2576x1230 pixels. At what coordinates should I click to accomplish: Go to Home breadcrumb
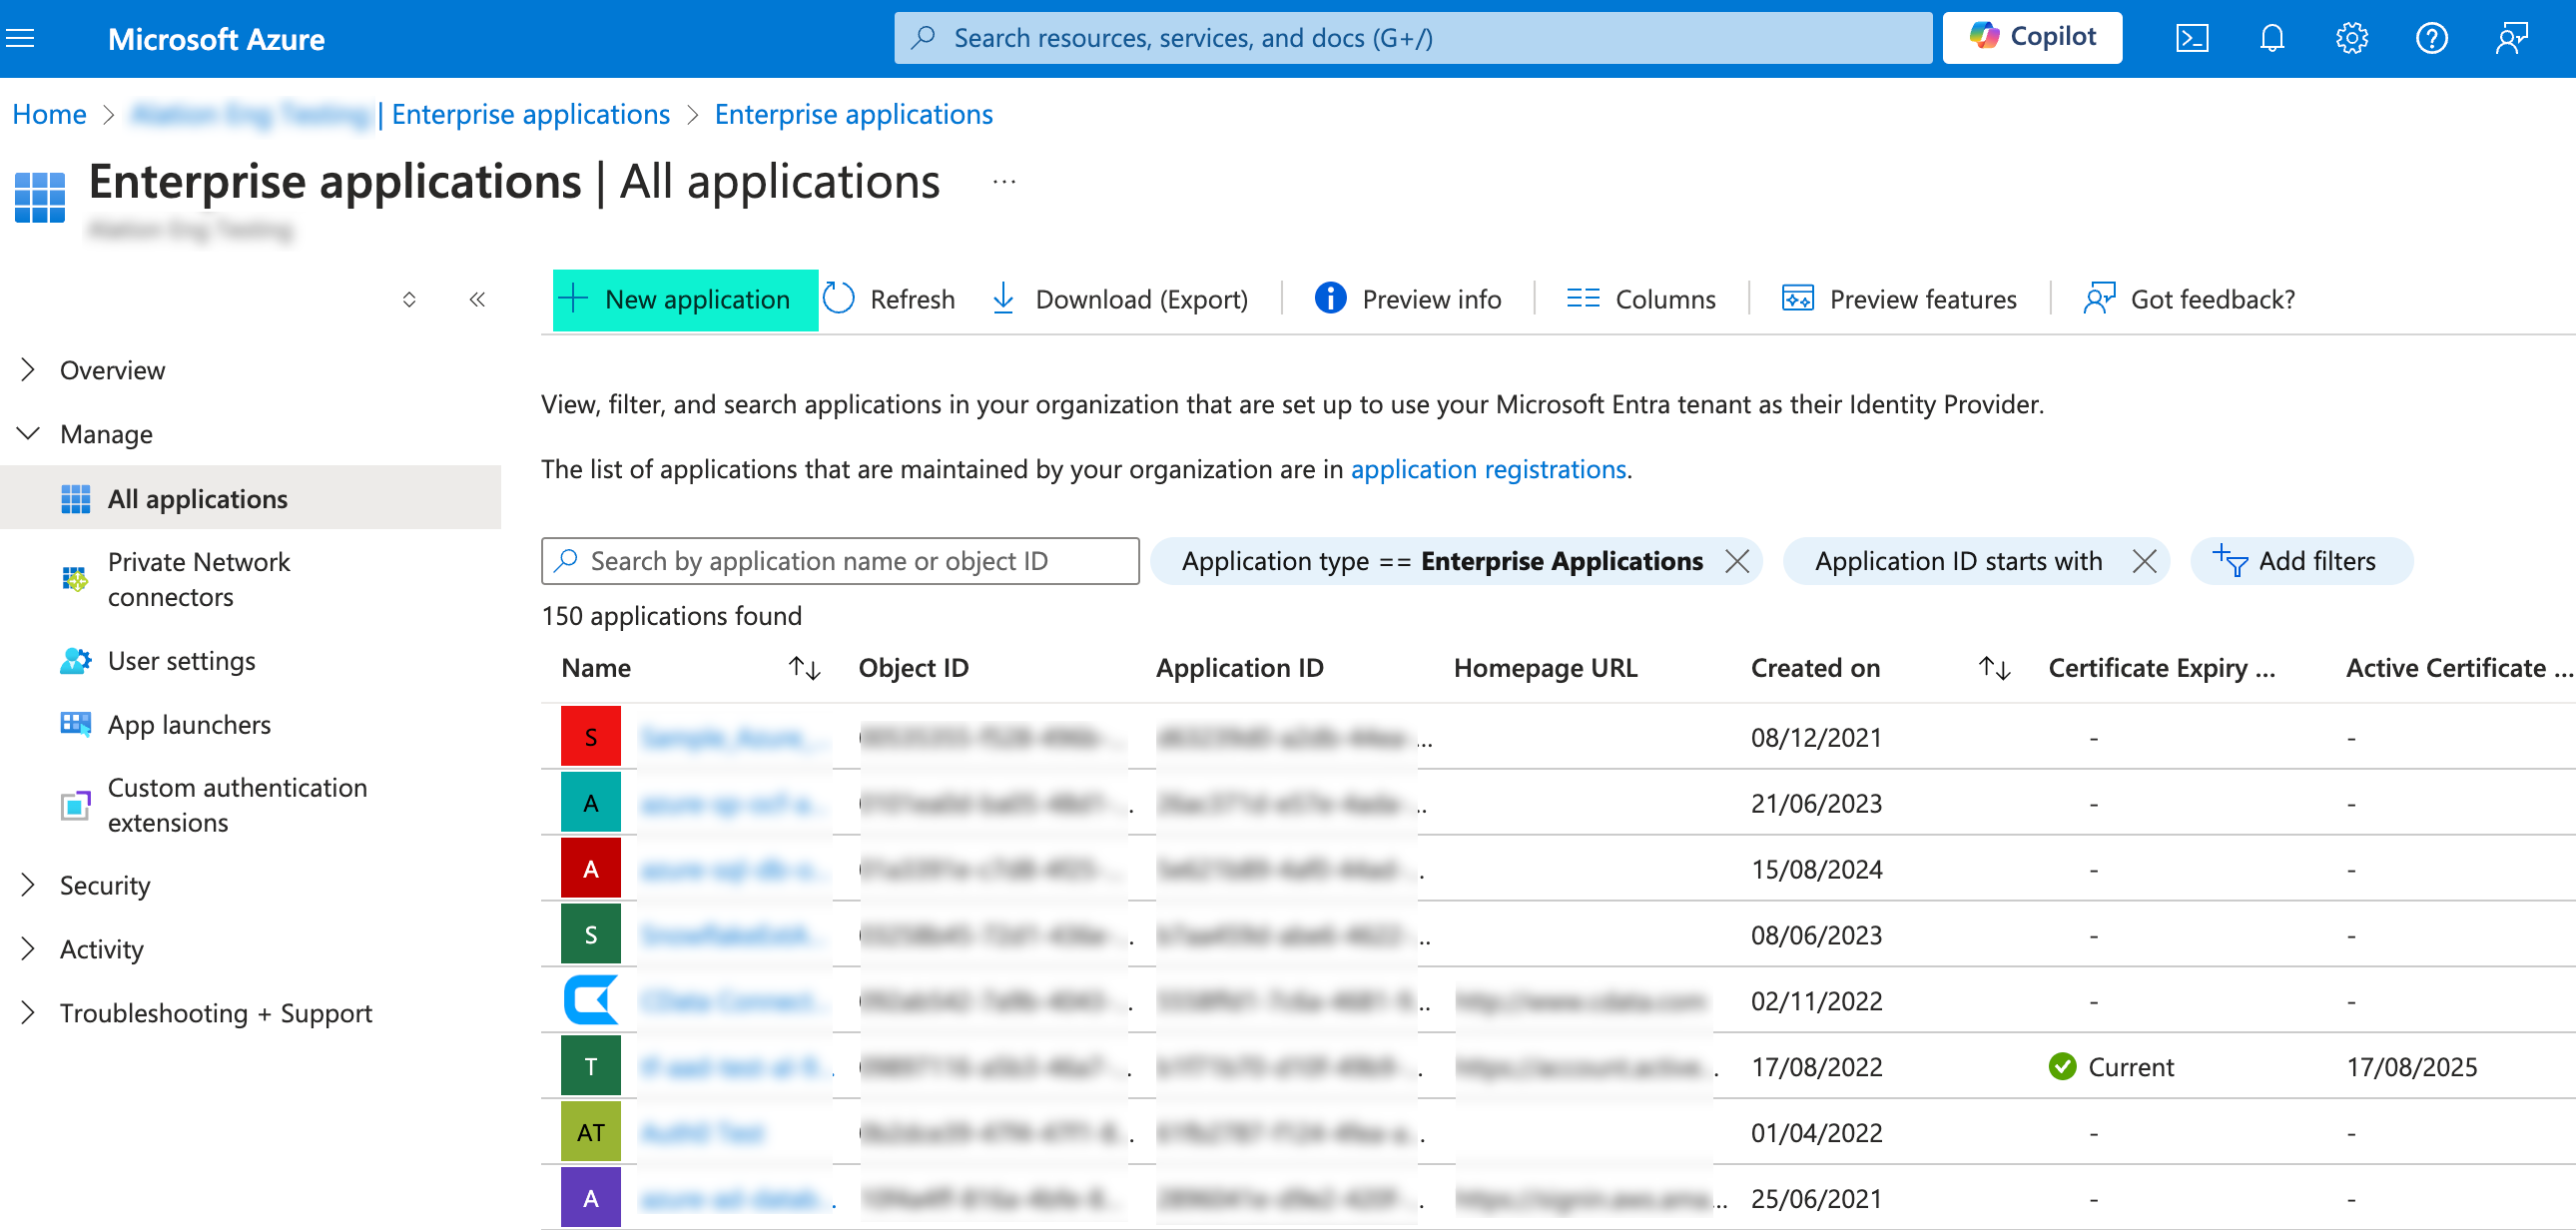coord(49,114)
